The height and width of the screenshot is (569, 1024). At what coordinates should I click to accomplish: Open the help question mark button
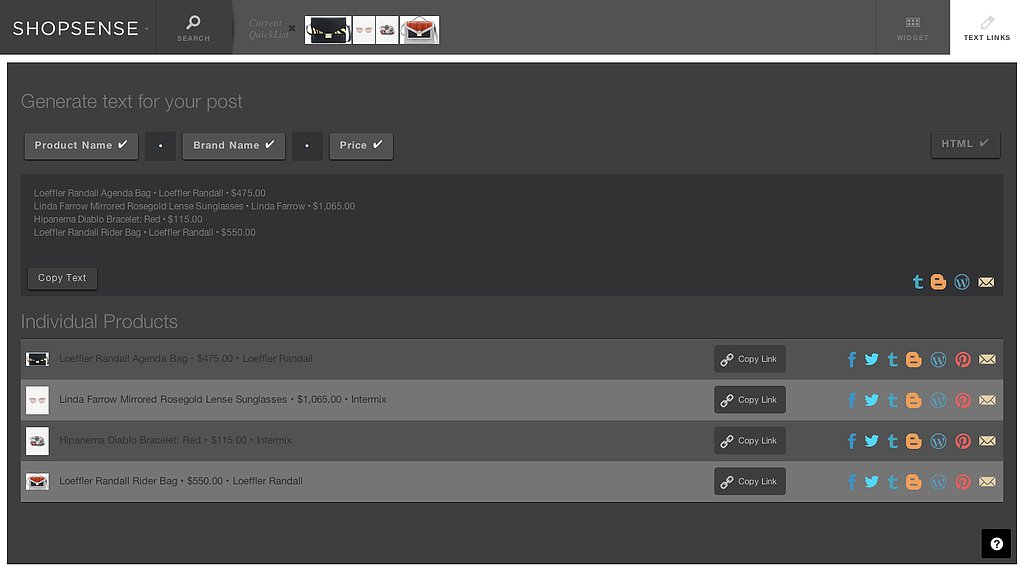coord(996,544)
